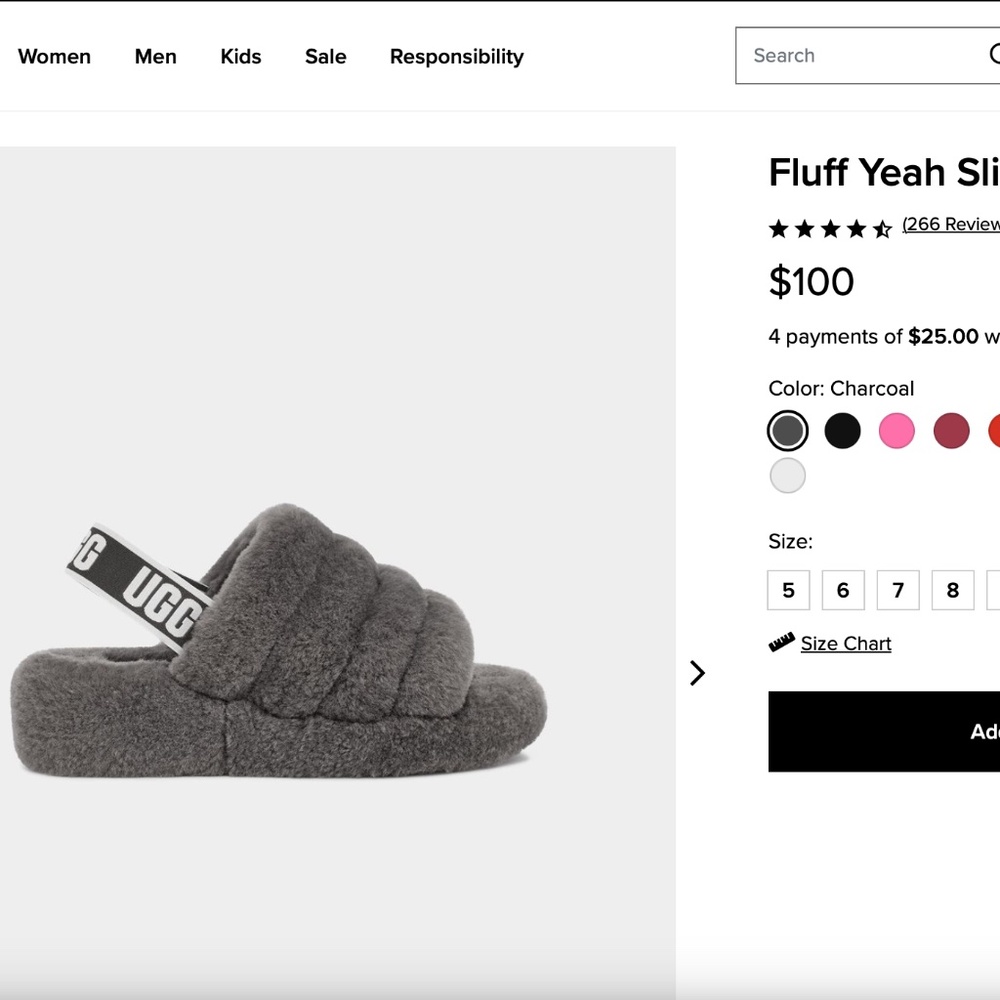The height and width of the screenshot is (1000, 1000).
Task: Open the 266 Reviews link
Action: coord(950,224)
